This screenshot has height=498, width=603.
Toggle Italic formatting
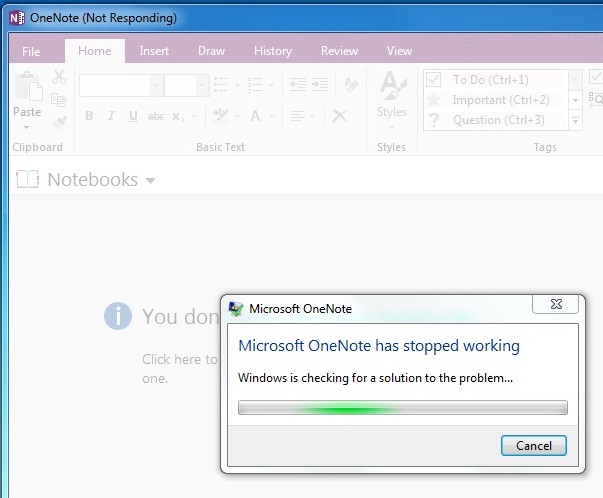point(111,116)
